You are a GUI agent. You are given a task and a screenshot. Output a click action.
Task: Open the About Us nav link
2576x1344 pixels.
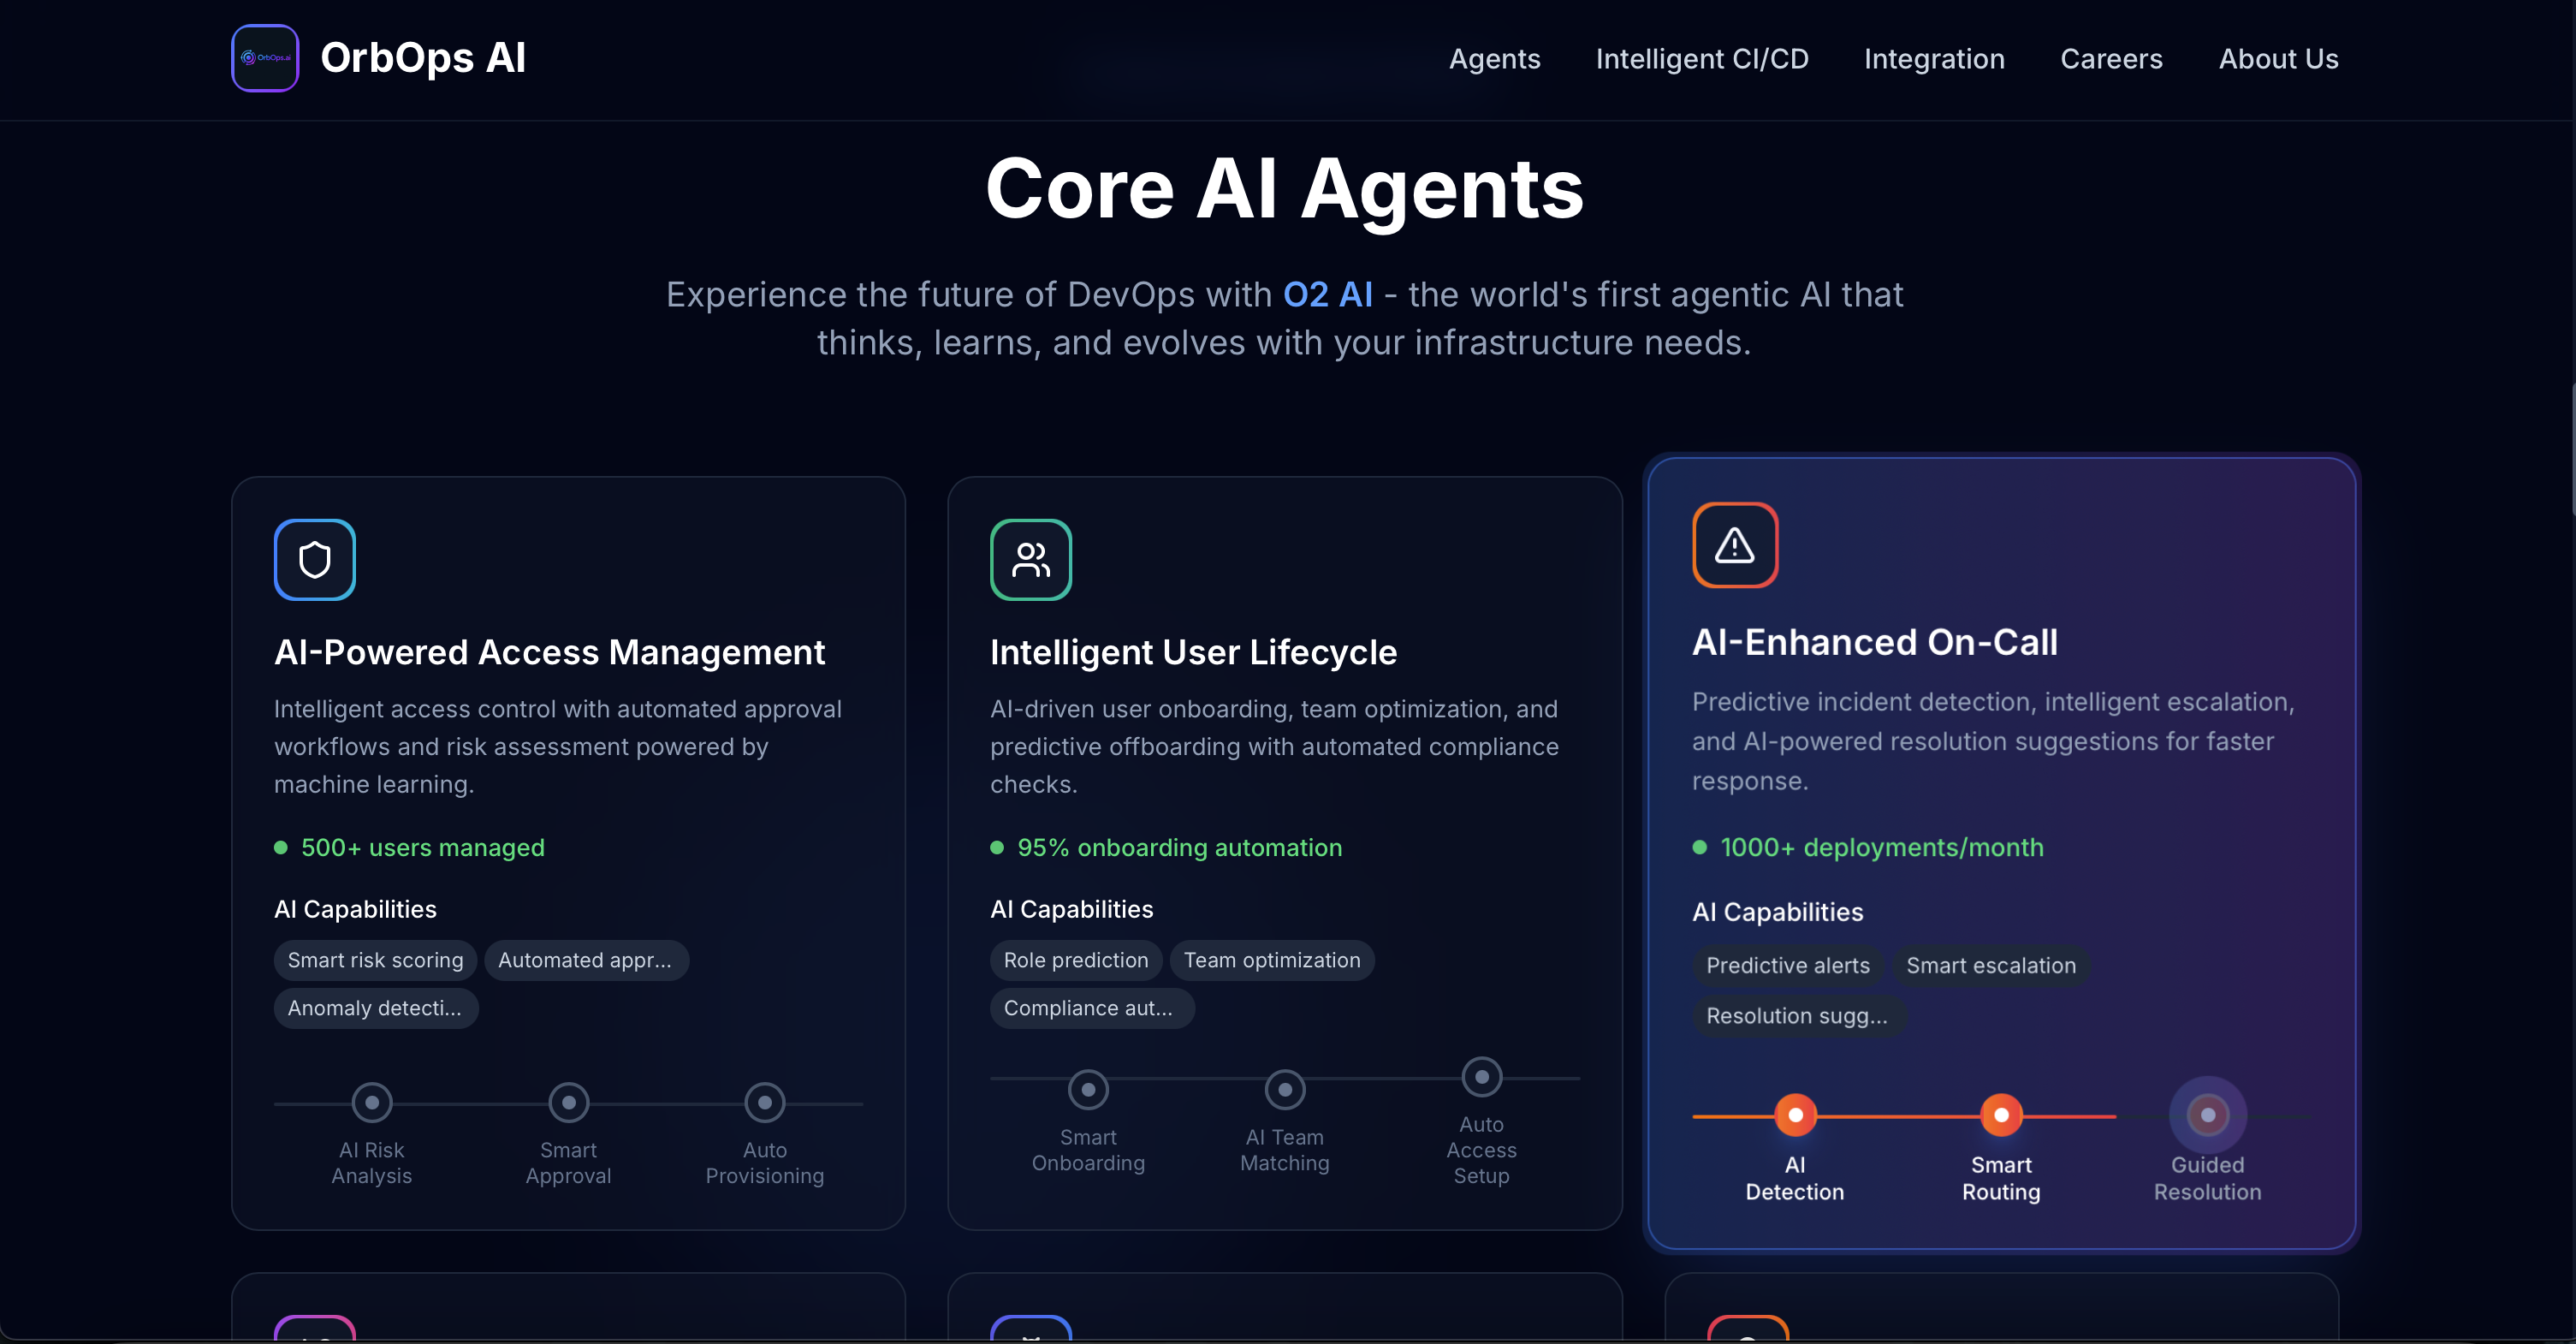coord(2278,59)
